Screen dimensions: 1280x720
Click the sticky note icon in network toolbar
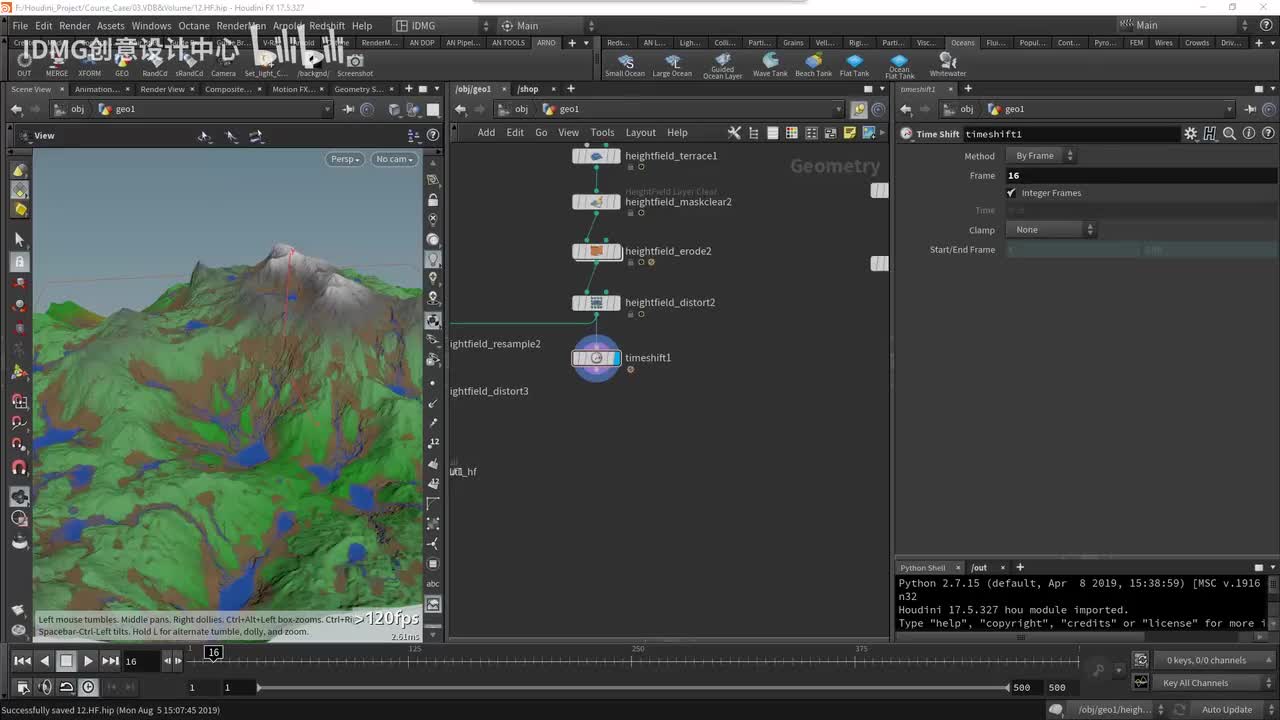click(x=850, y=133)
